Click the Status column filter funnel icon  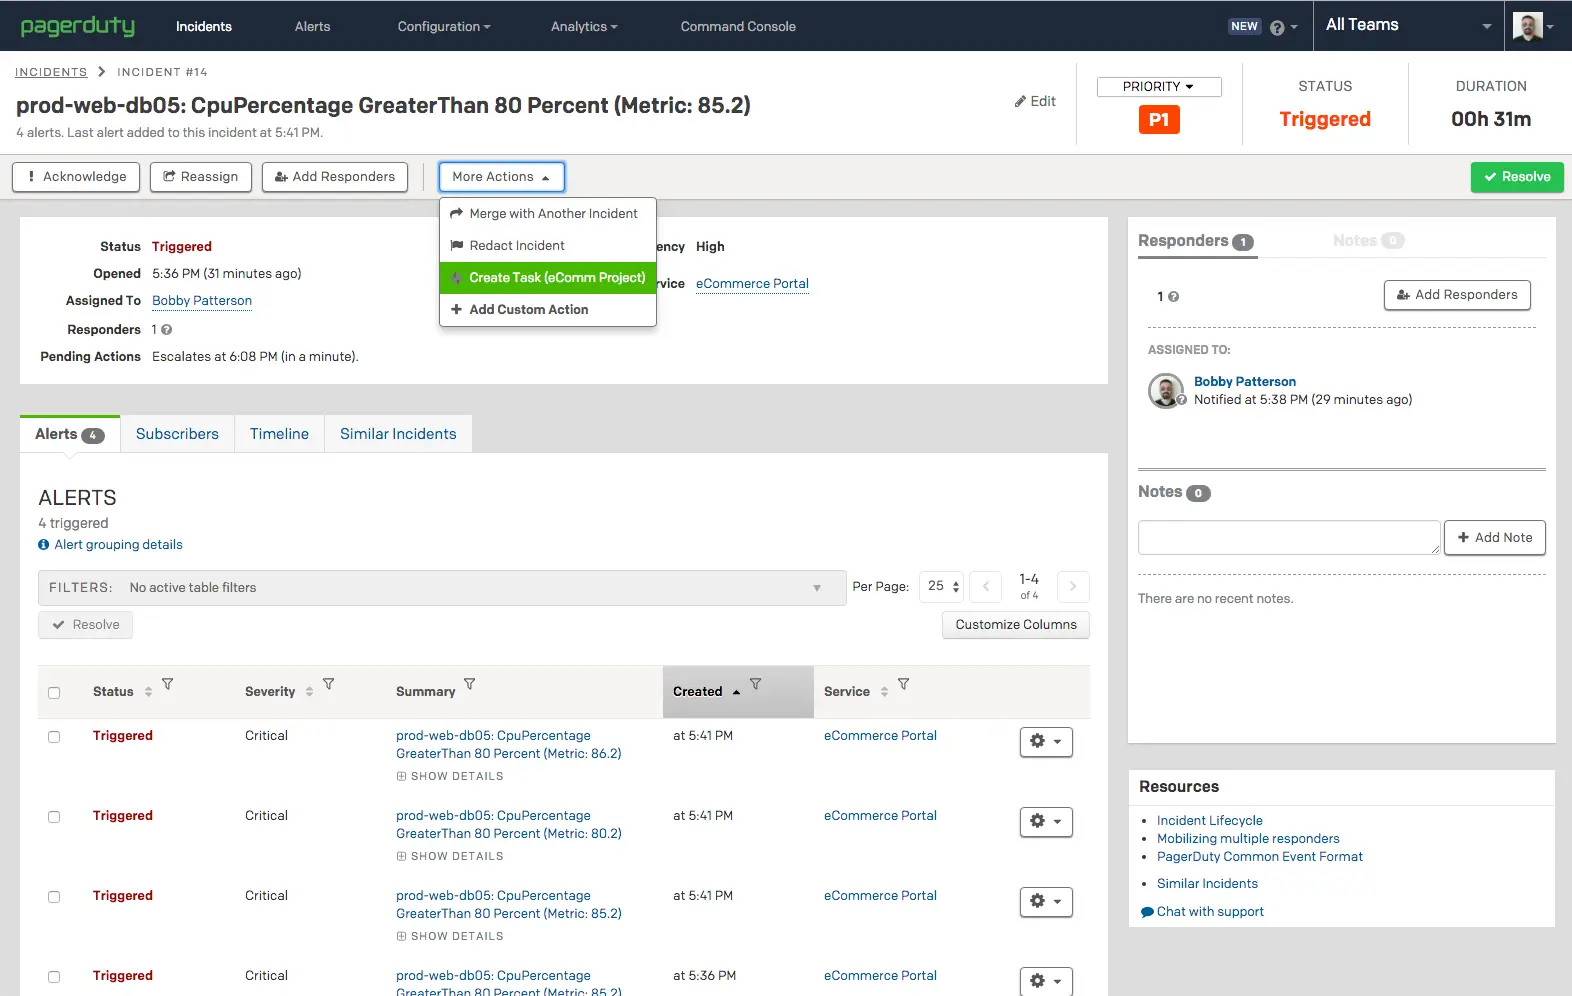pyautogui.click(x=168, y=685)
